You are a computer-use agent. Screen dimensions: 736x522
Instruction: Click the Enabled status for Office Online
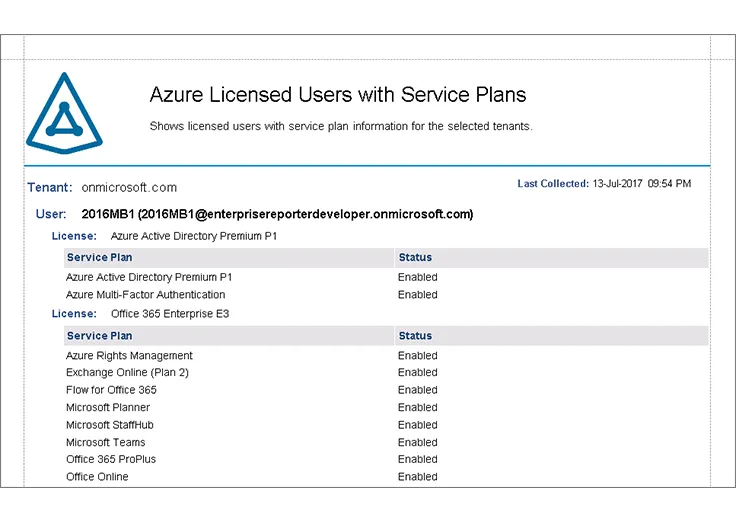pyautogui.click(x=417, y=477)
